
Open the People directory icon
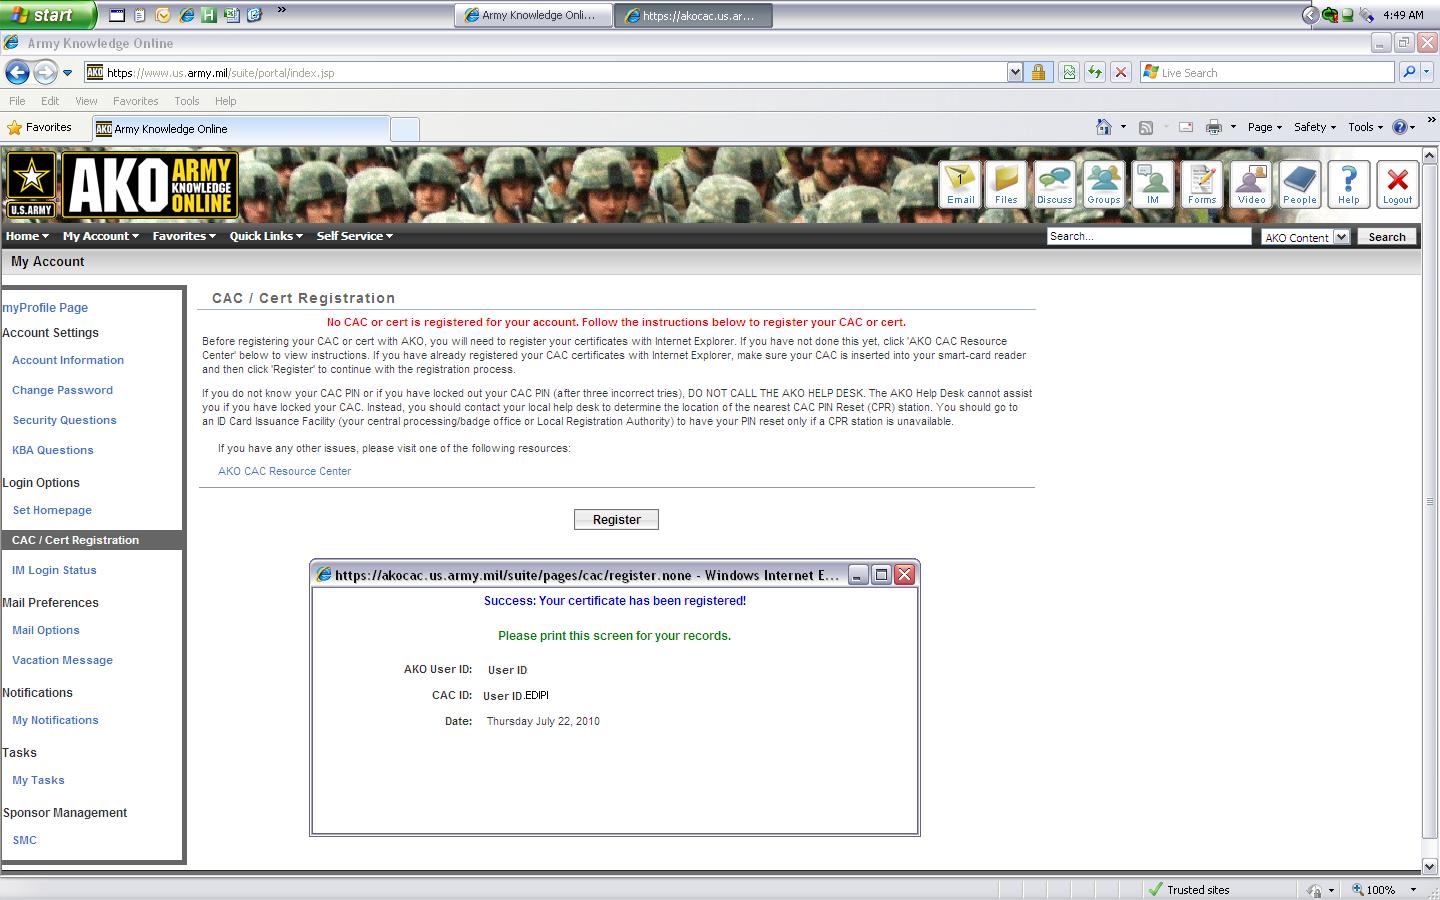coord(1299,184)
